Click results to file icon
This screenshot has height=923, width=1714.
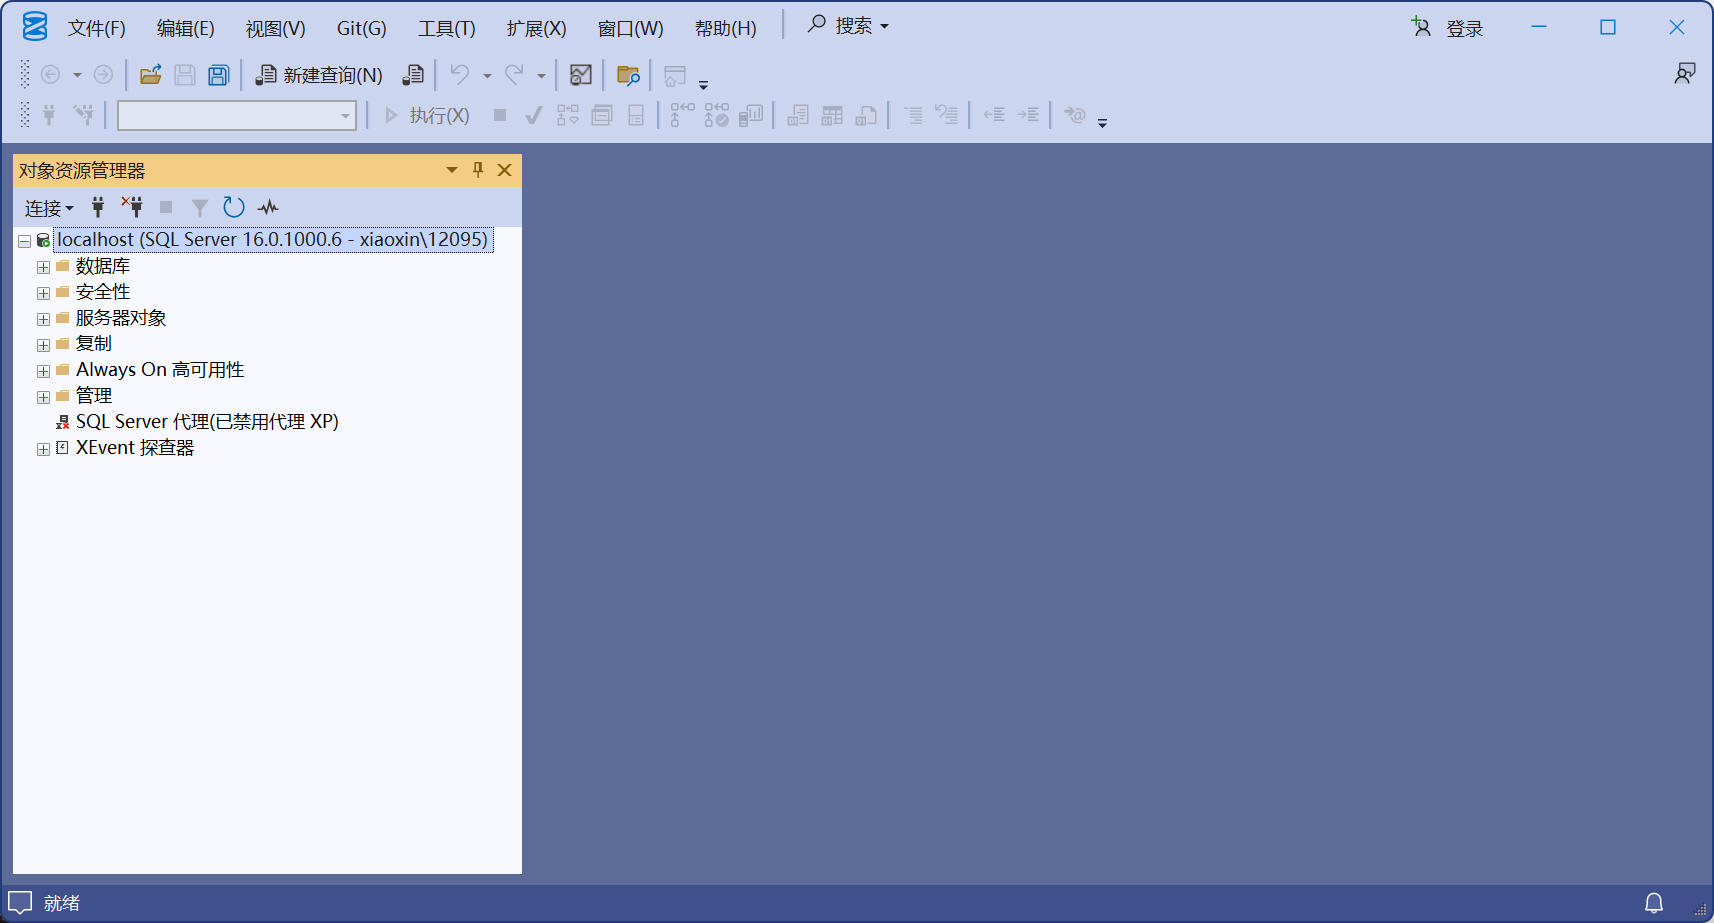pos(866,115)
